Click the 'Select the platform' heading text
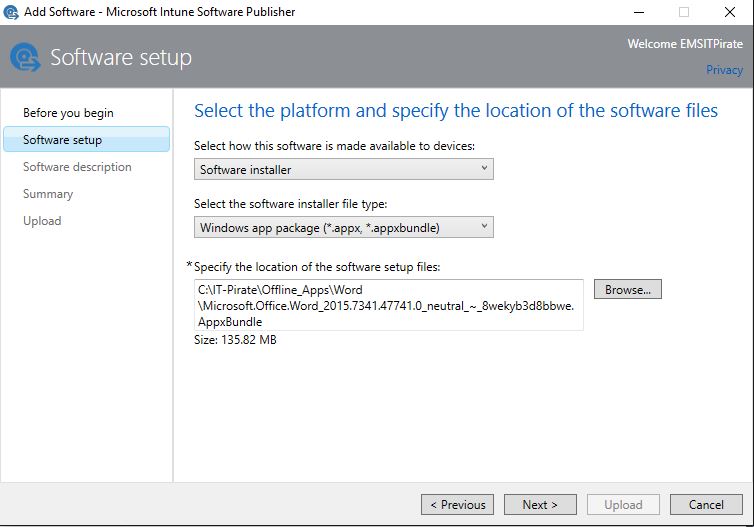The height and width of the screenshot is (527, 754). (456, 111)
